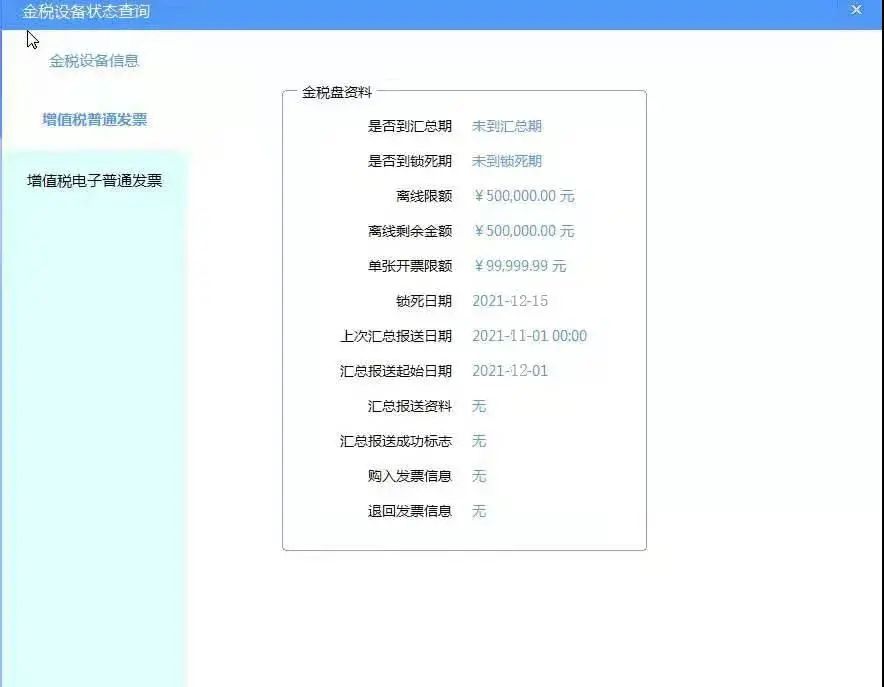Click the 购入发票信息 field label
Image resolution: width=884 pixels, height=687 pixels.
(x=410, y=477)
